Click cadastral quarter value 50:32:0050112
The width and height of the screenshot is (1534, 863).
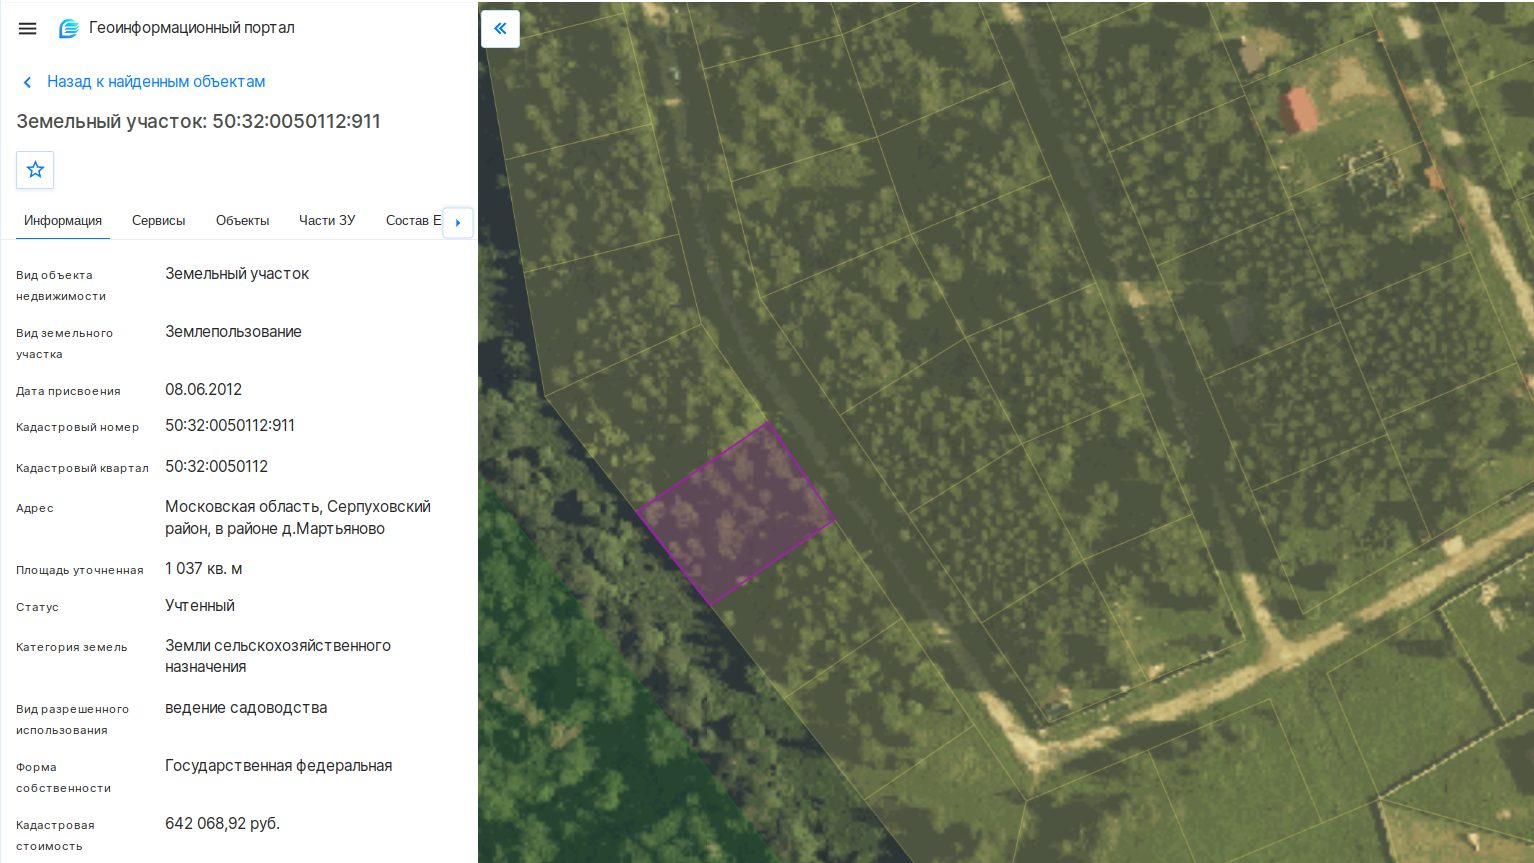tap(217, 467)
